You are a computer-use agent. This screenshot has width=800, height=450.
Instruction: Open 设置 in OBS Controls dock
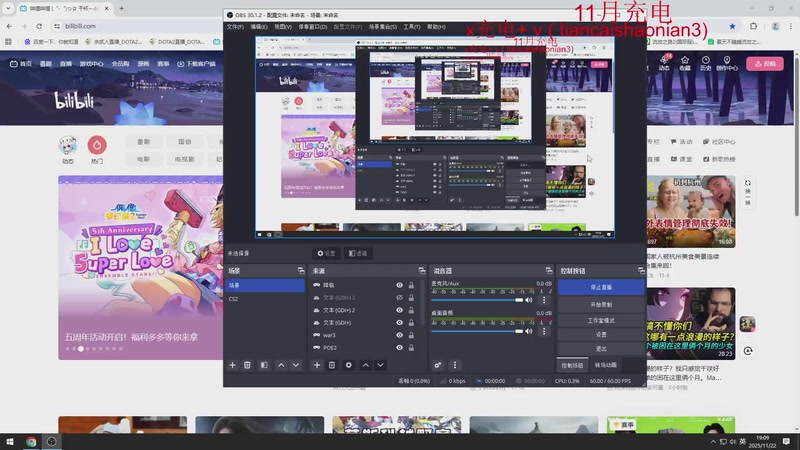click(x=601, y=335)
